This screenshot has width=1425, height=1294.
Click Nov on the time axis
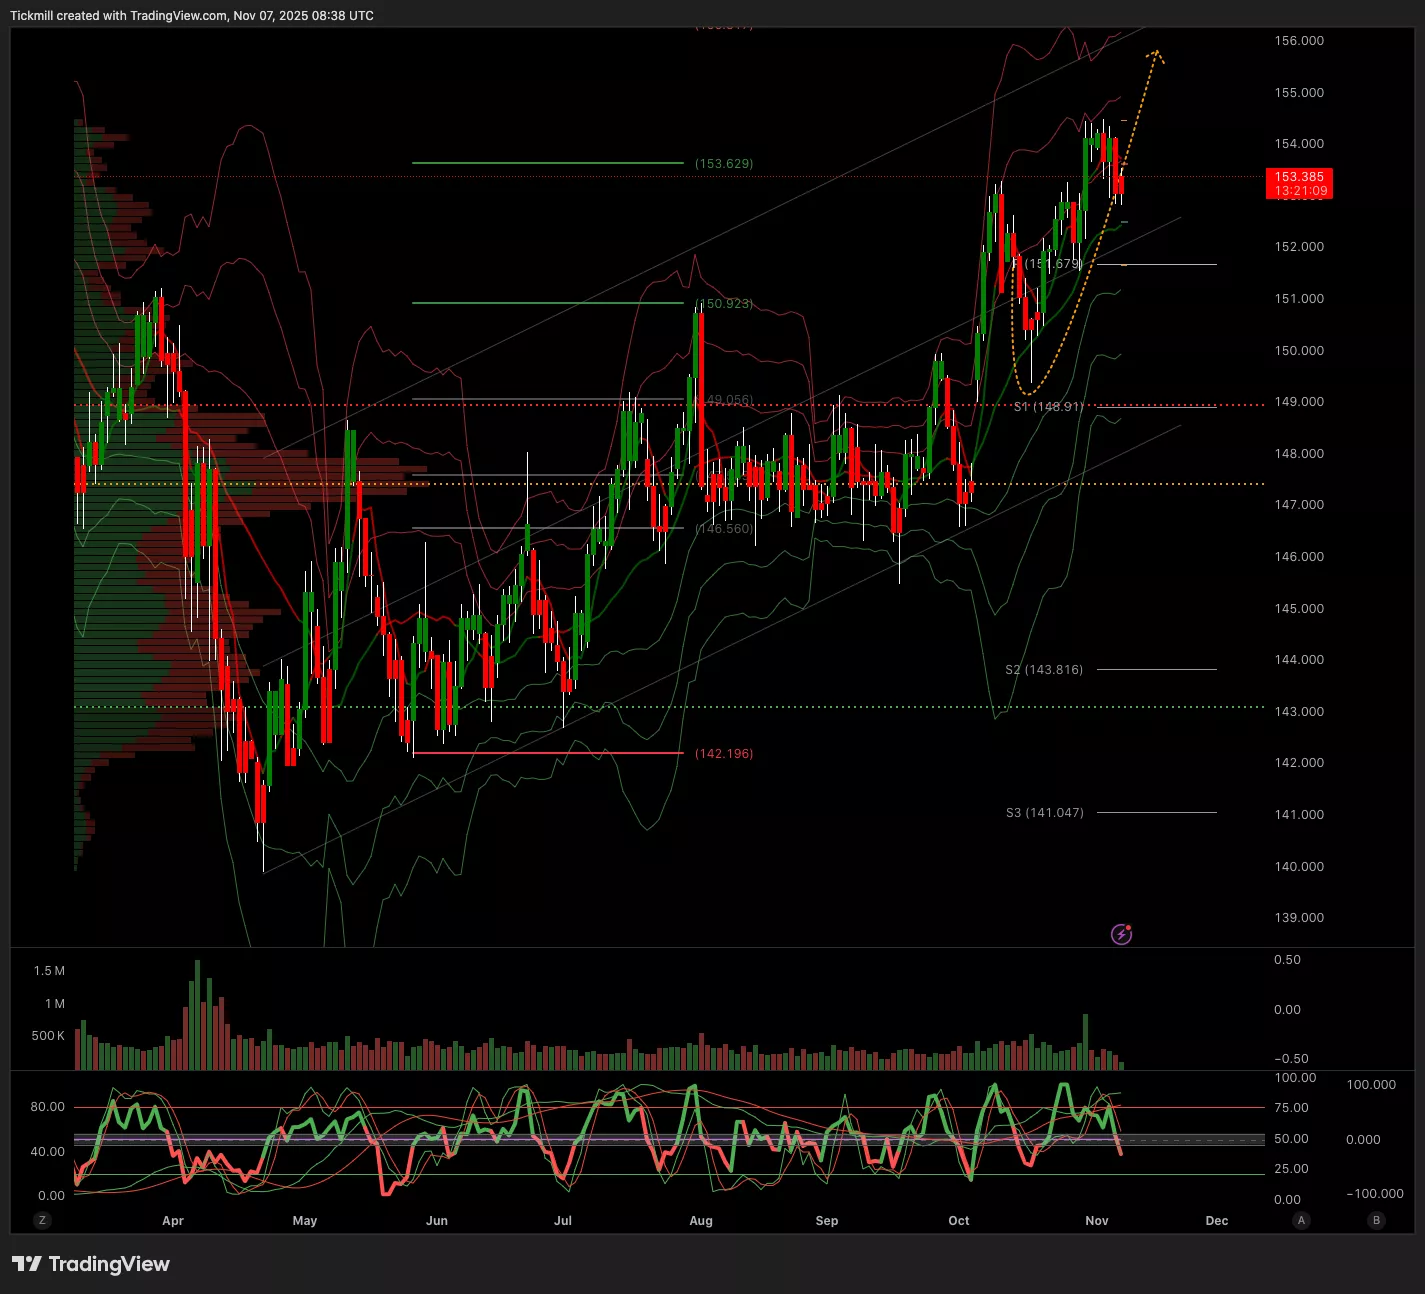tap(1097, 1220)
